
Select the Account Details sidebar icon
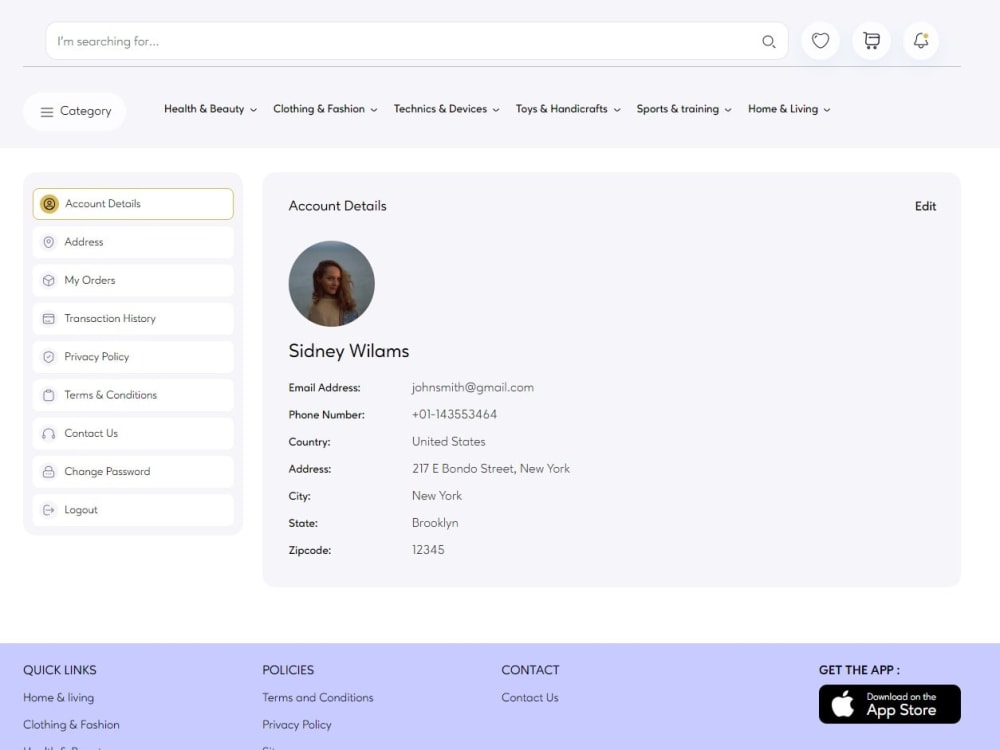(x=49, y=203)
